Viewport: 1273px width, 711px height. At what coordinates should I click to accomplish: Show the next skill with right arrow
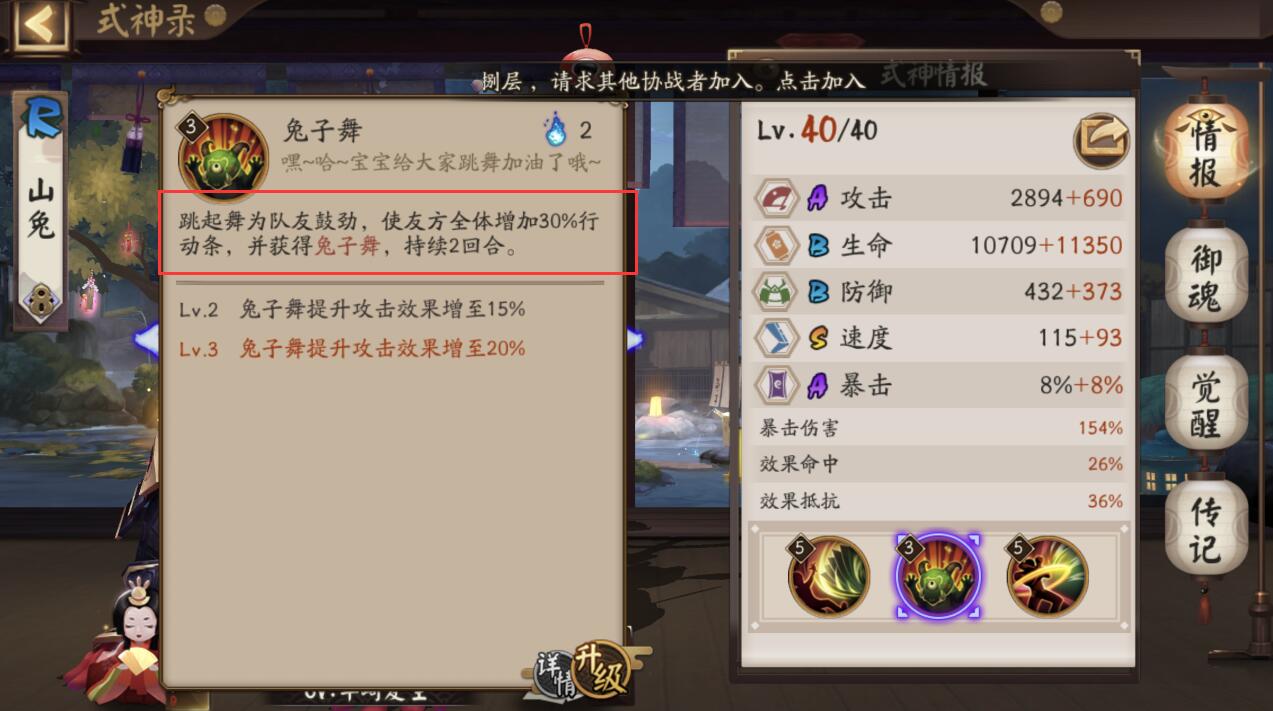click(635, 339)
